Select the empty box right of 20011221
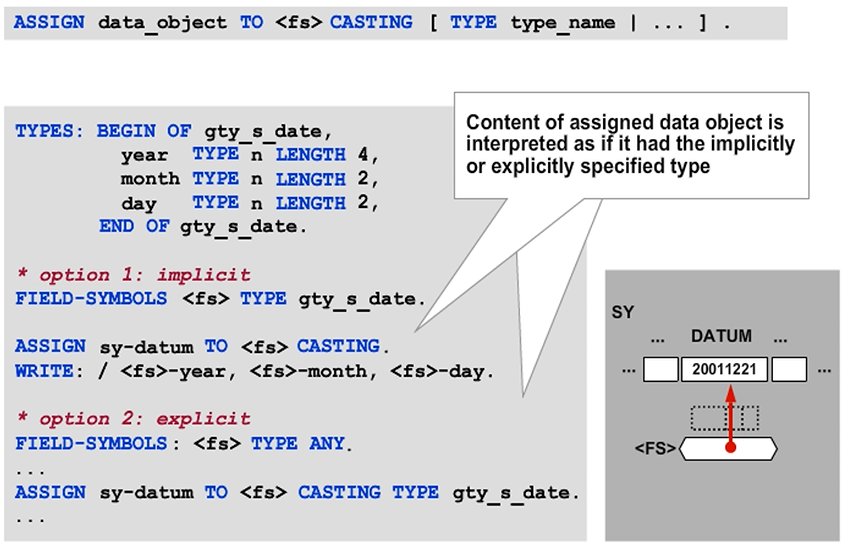 [789, 369]
